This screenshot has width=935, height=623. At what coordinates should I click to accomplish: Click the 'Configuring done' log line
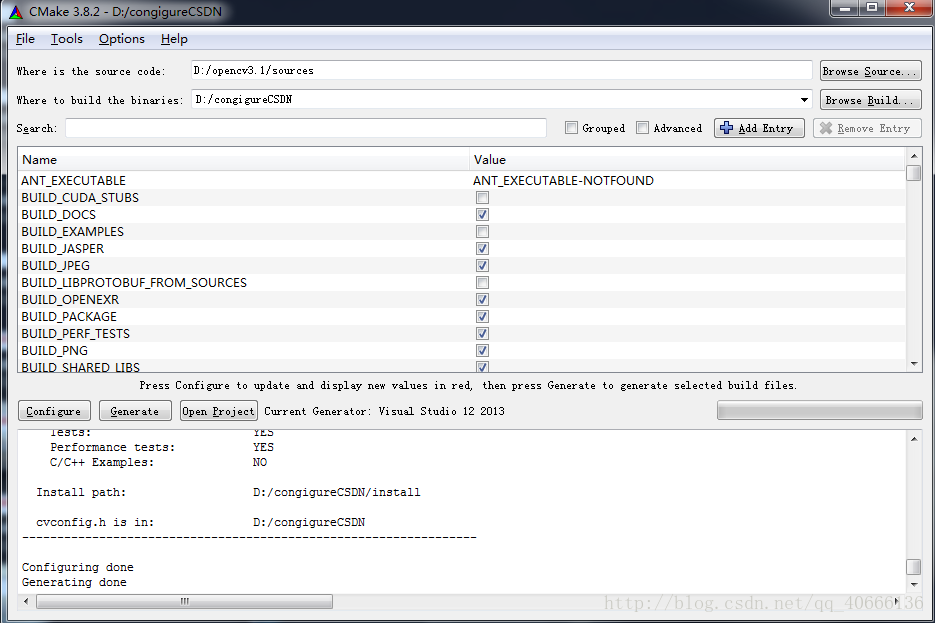point(78,567)
